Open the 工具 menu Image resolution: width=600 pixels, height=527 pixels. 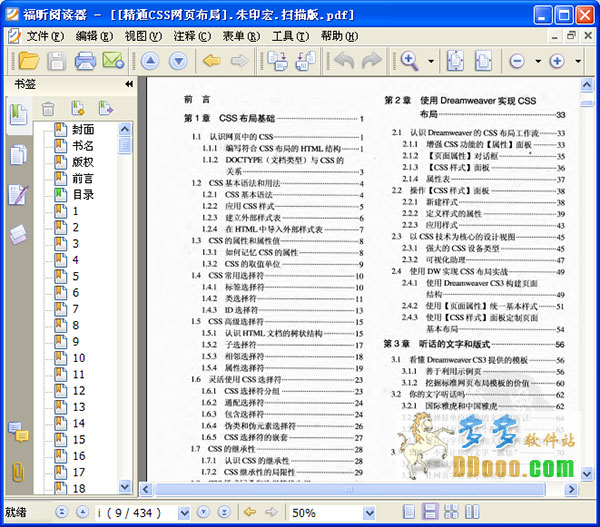[x=290, y=36]
